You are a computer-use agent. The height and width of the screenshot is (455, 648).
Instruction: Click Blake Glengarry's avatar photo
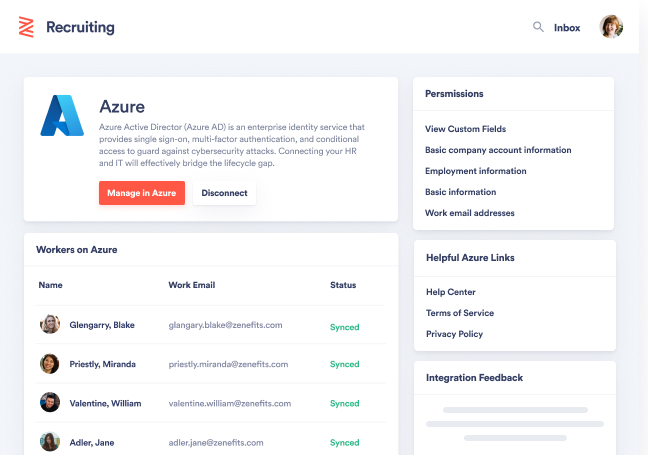[50, 324]
